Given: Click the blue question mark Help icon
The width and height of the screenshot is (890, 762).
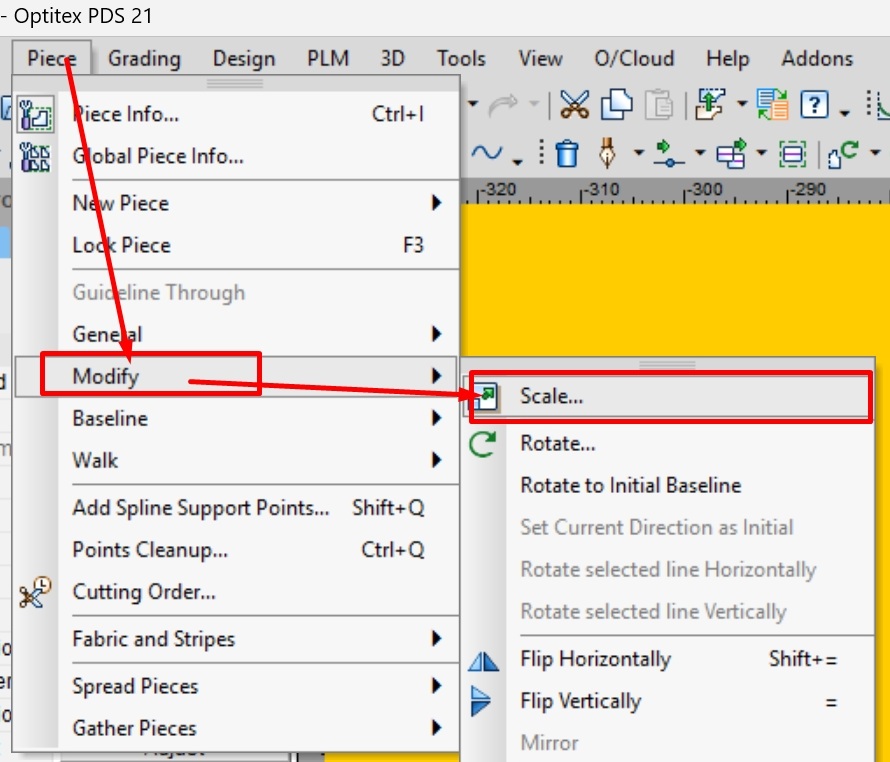Looking at the screenshot, I should point(816,104).
